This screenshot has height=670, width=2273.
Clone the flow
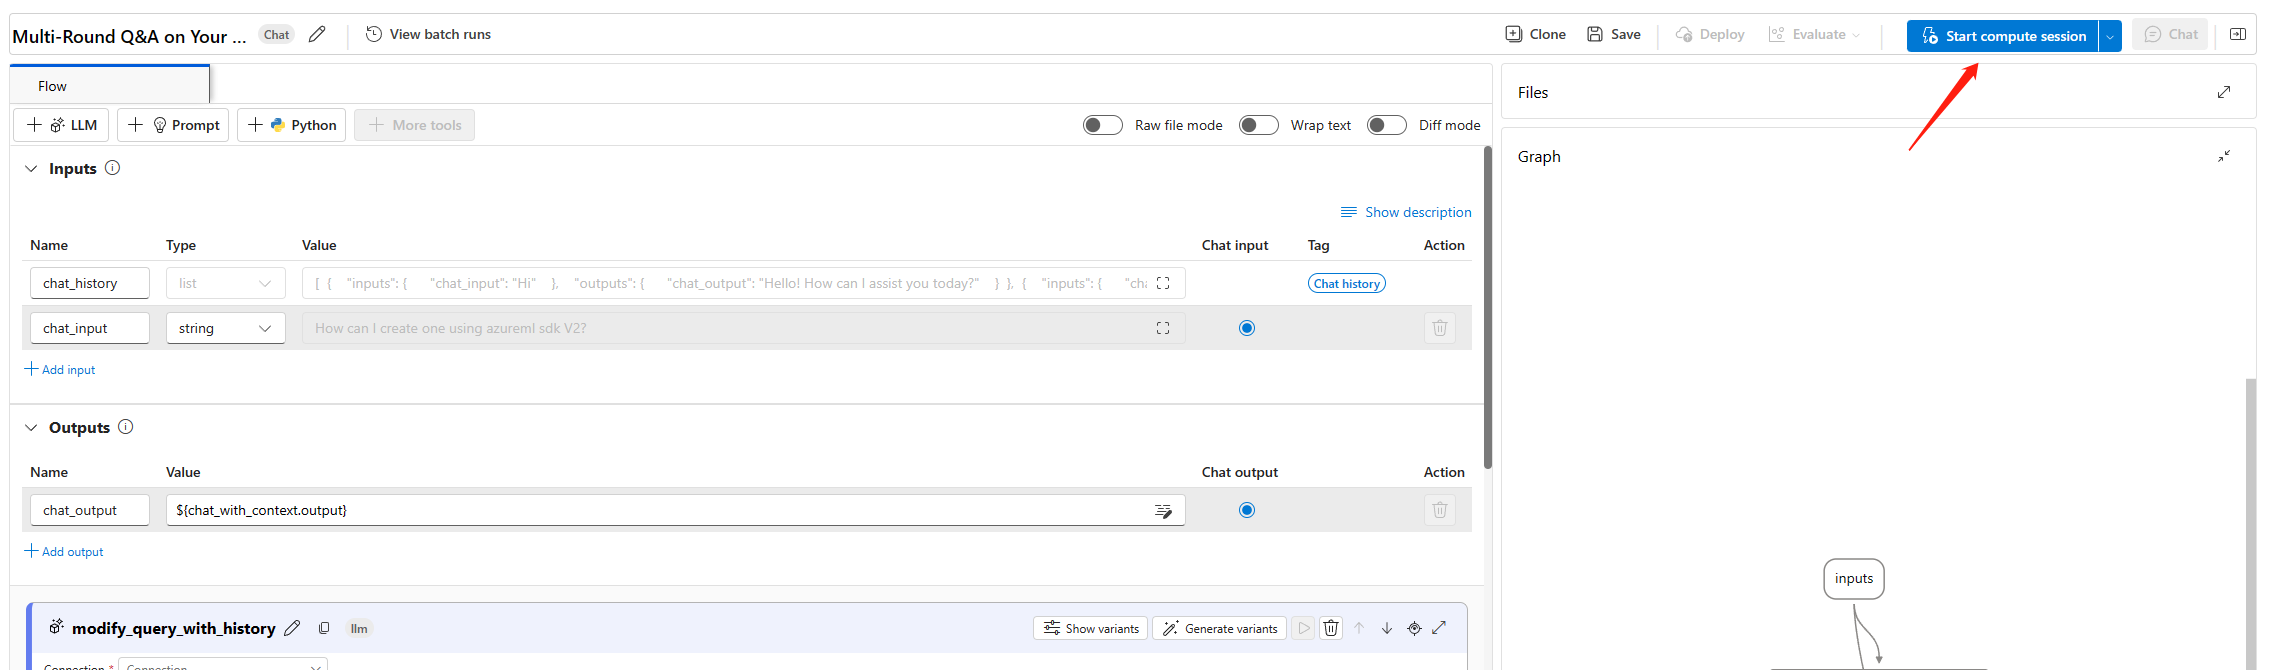1535,34
